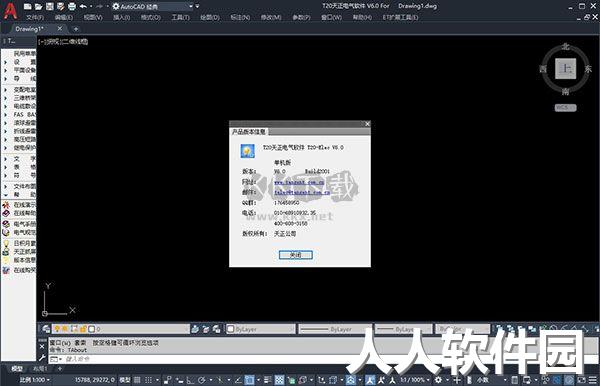Open the WCS dropdown below the ViewCube
Screen dimensions: 600x386
coord(566,108)
